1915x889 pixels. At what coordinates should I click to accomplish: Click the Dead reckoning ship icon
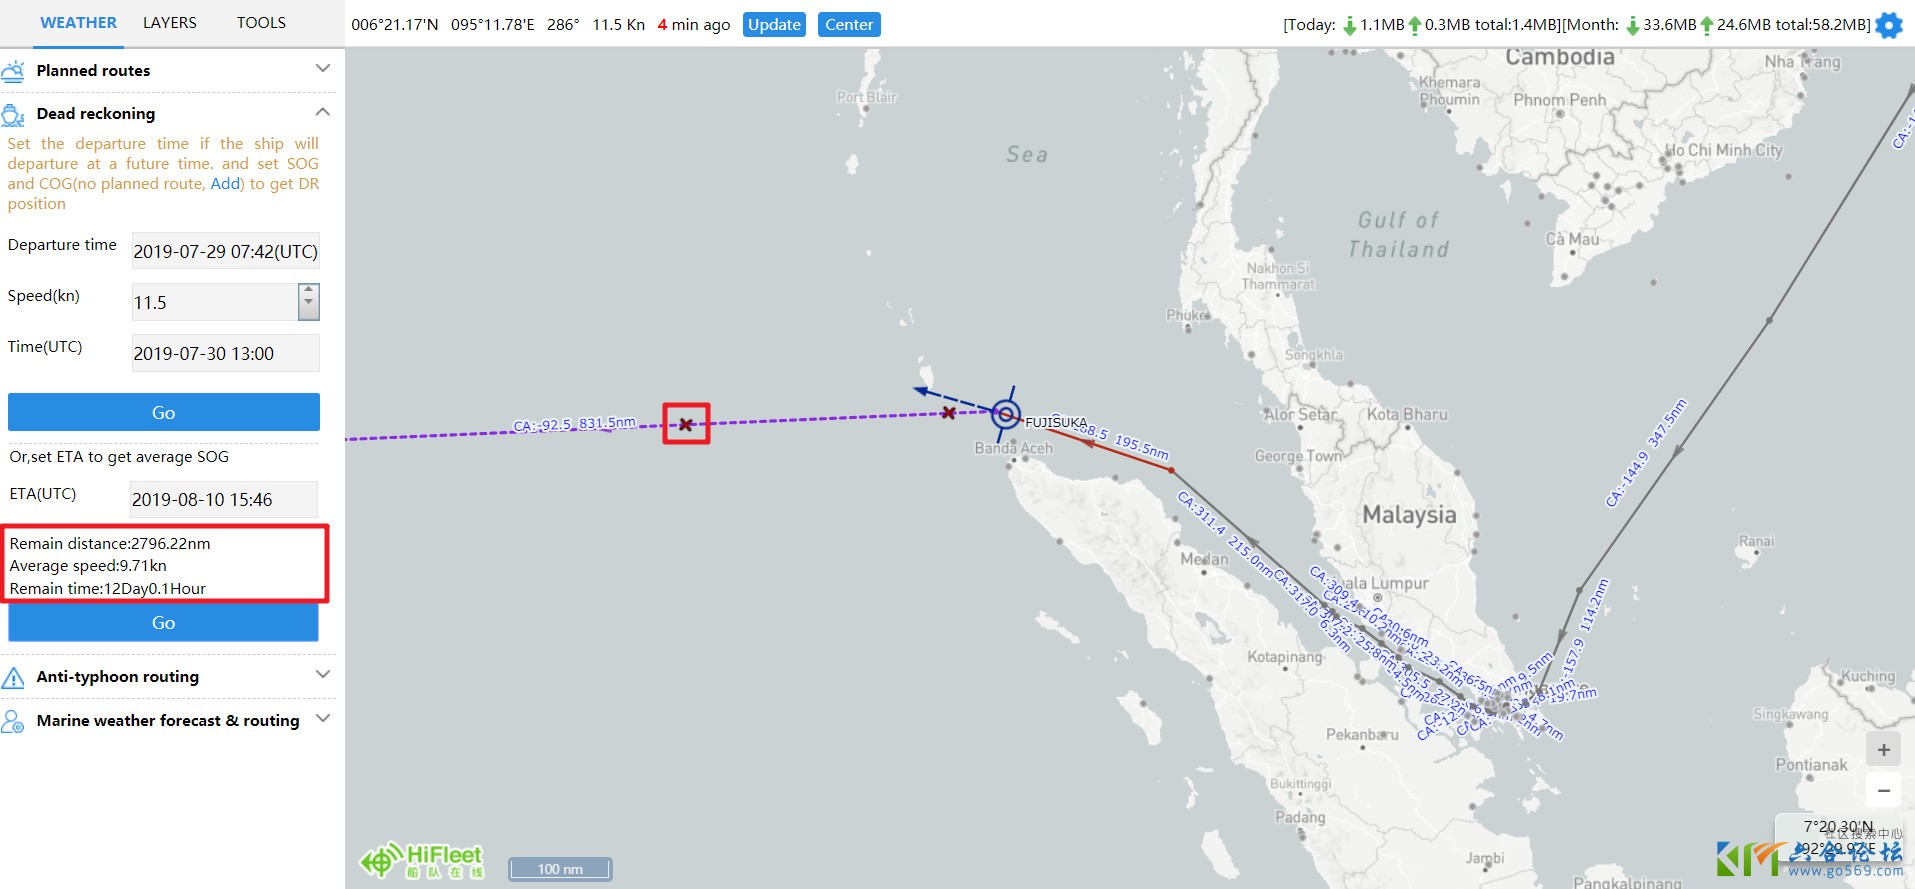14,114
